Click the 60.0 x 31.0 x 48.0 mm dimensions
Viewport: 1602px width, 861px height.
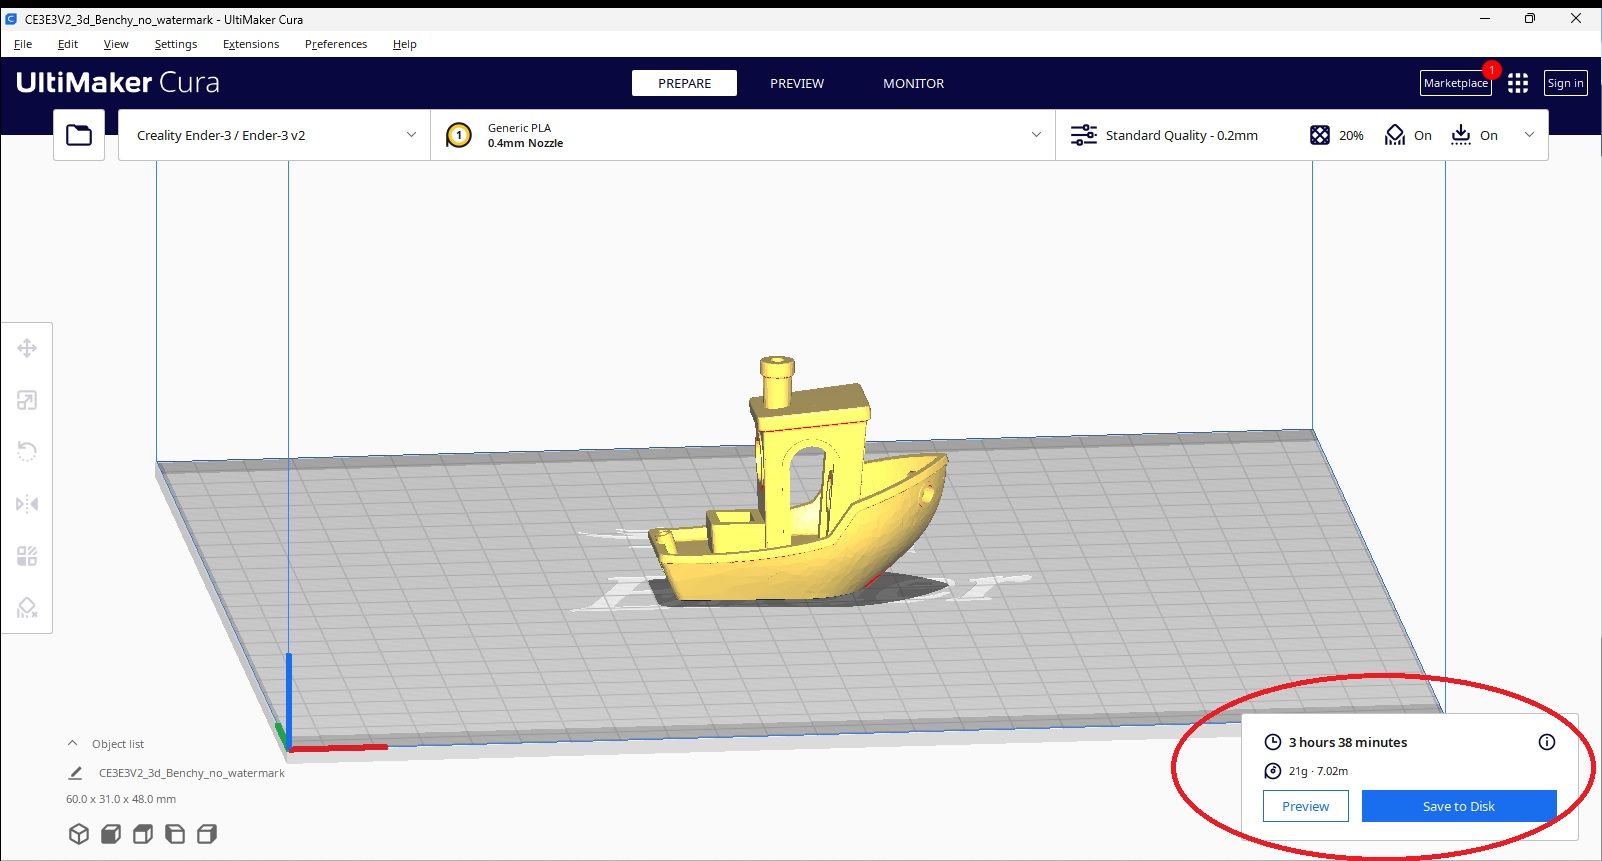(121, 799)
